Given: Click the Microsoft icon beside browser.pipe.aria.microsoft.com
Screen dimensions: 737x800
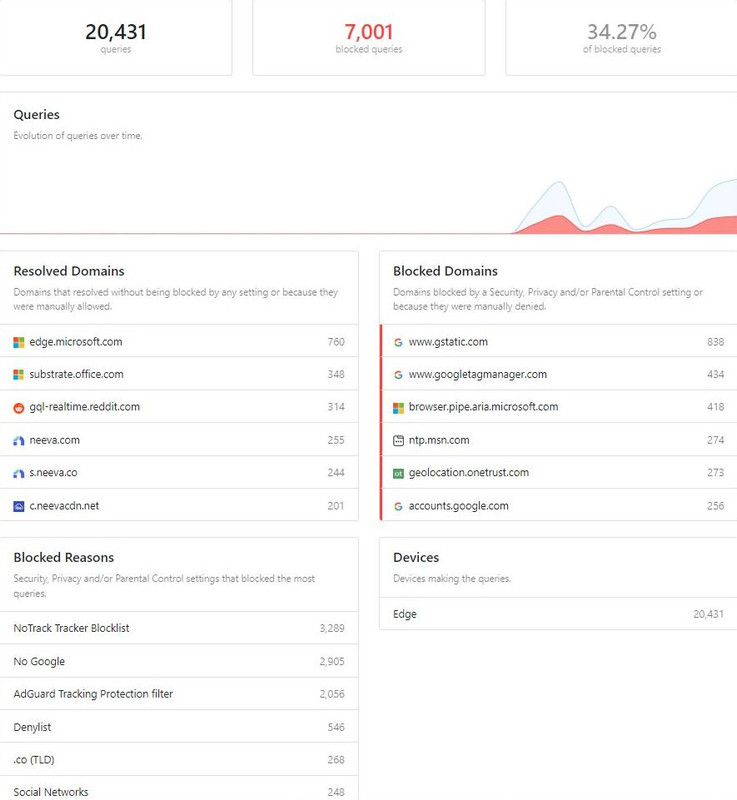Looking at the screenshot, I should coord(398,408).
